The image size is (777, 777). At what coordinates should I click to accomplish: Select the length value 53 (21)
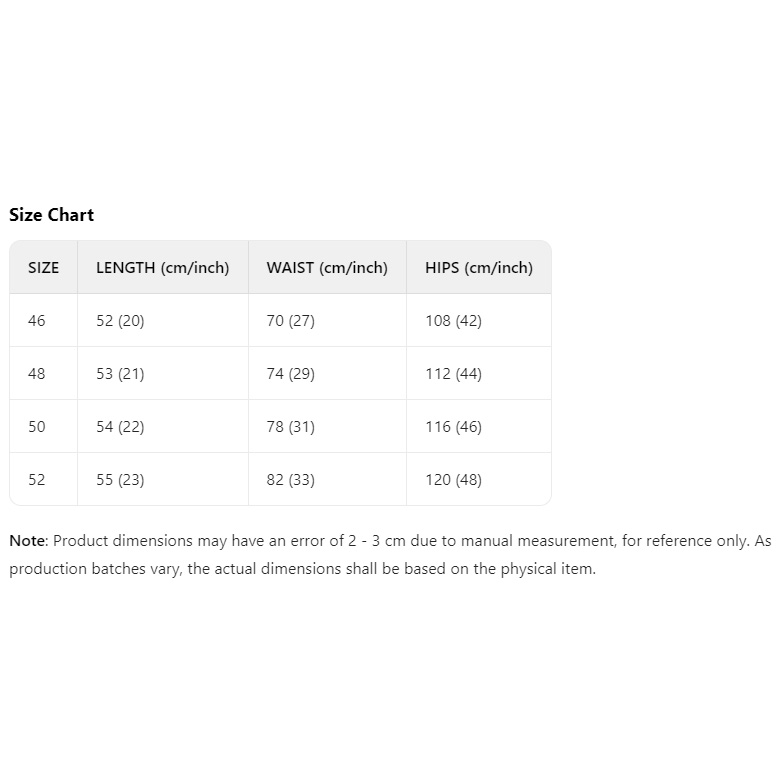[x=120, y=374]
